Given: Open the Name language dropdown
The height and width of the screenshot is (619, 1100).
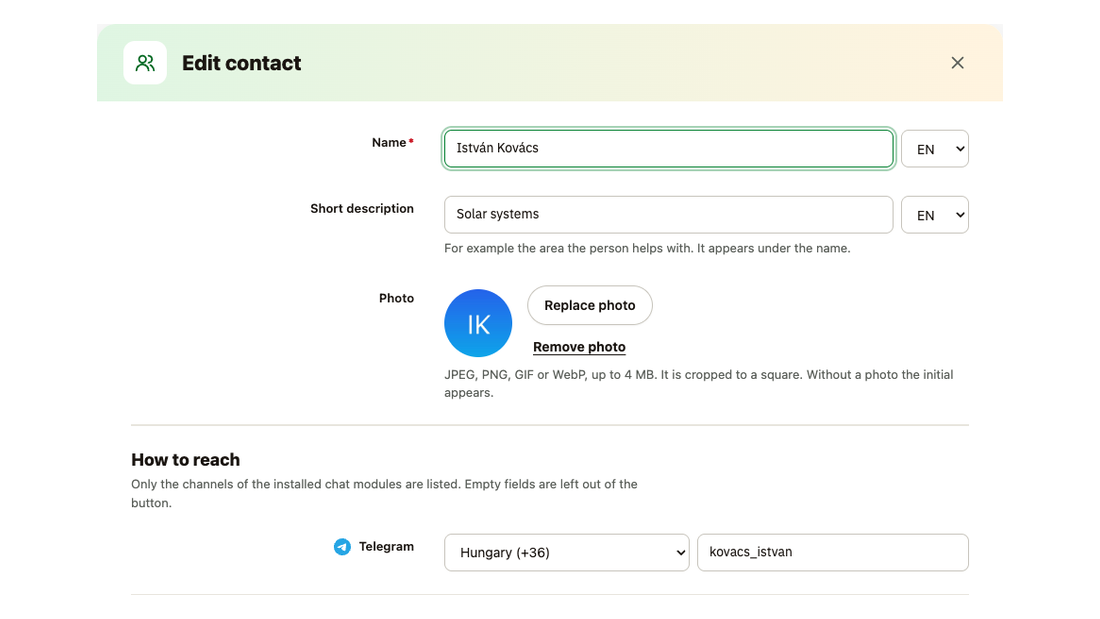Looking at the screenshot, I should click(934, 149).
